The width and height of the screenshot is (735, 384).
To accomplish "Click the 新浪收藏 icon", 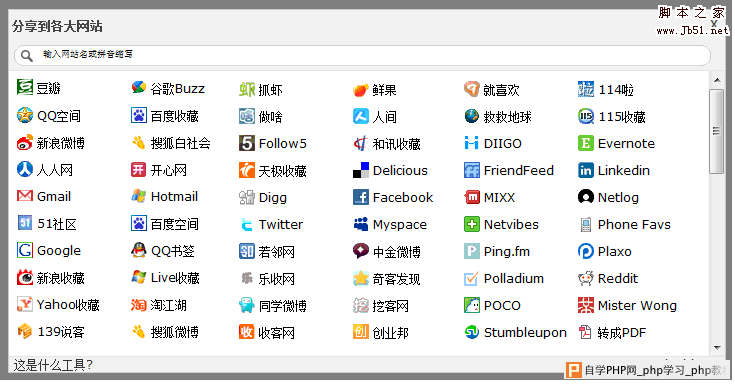I will 25,278.
